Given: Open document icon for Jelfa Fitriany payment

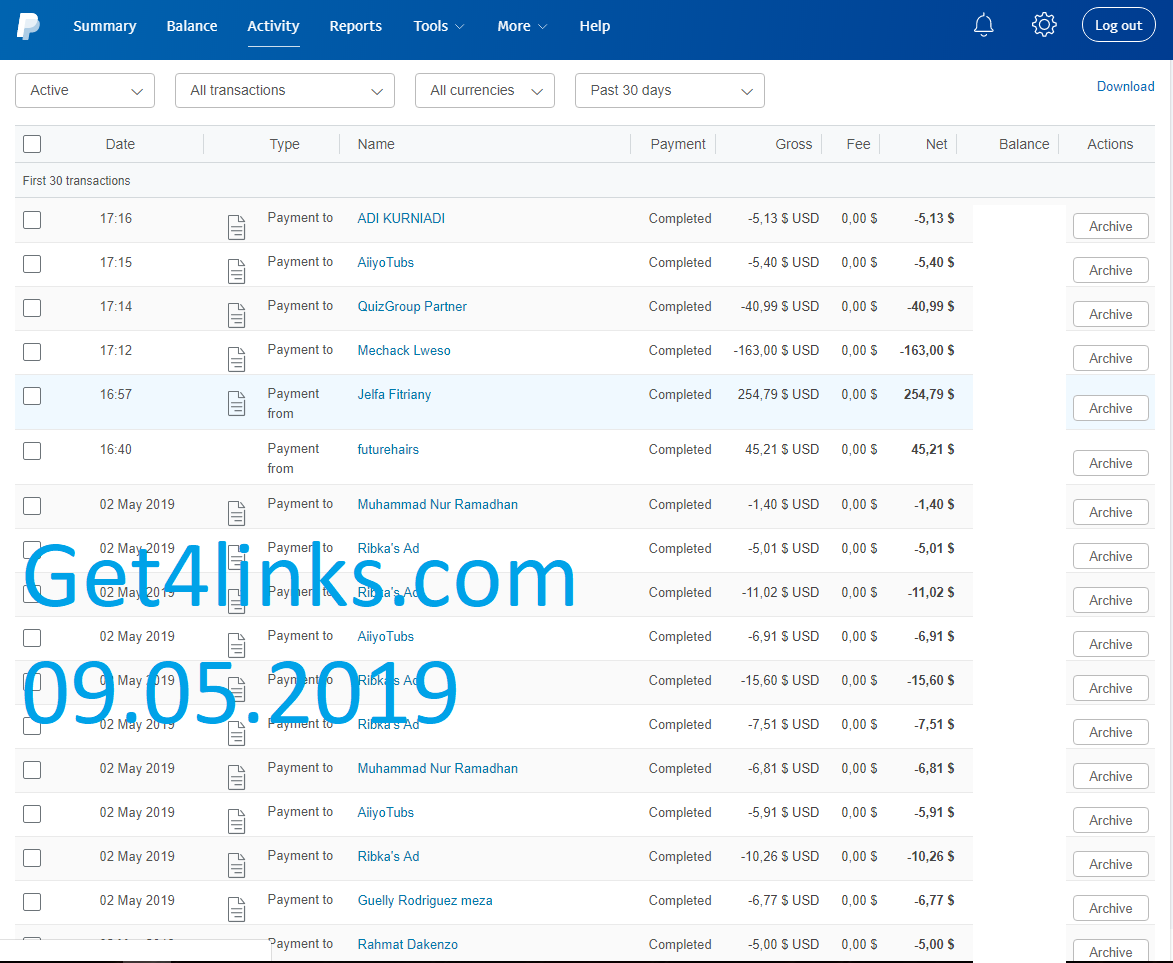Looking at the screenshot, I should tap(236, 403).
